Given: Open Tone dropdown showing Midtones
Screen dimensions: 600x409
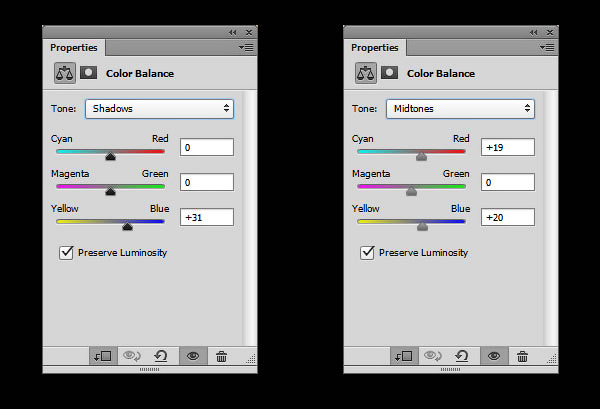Looking at the screenshot, I should pyautogui.click(x=460, y=109).
